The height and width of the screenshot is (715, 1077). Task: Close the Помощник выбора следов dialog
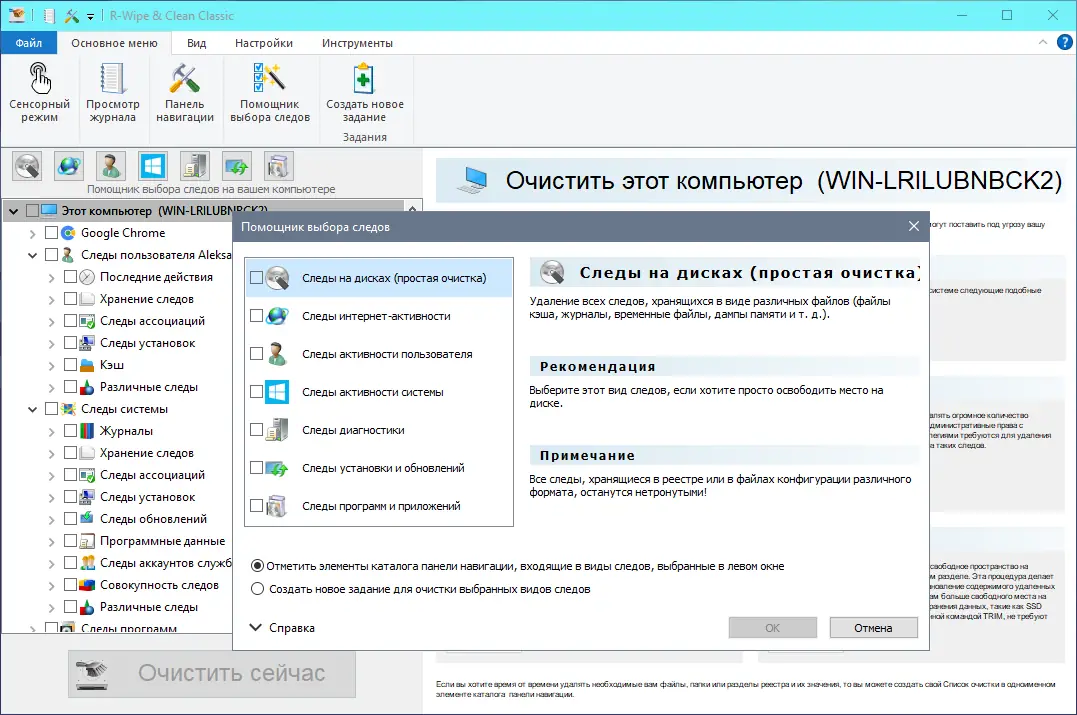pos(914,226)
